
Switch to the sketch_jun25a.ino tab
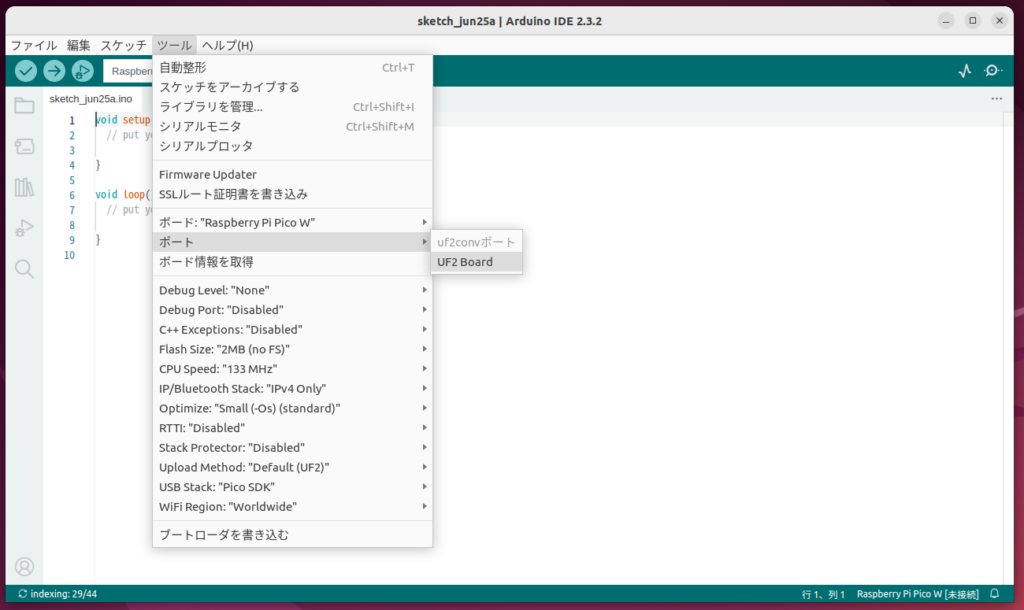[91, 99]
